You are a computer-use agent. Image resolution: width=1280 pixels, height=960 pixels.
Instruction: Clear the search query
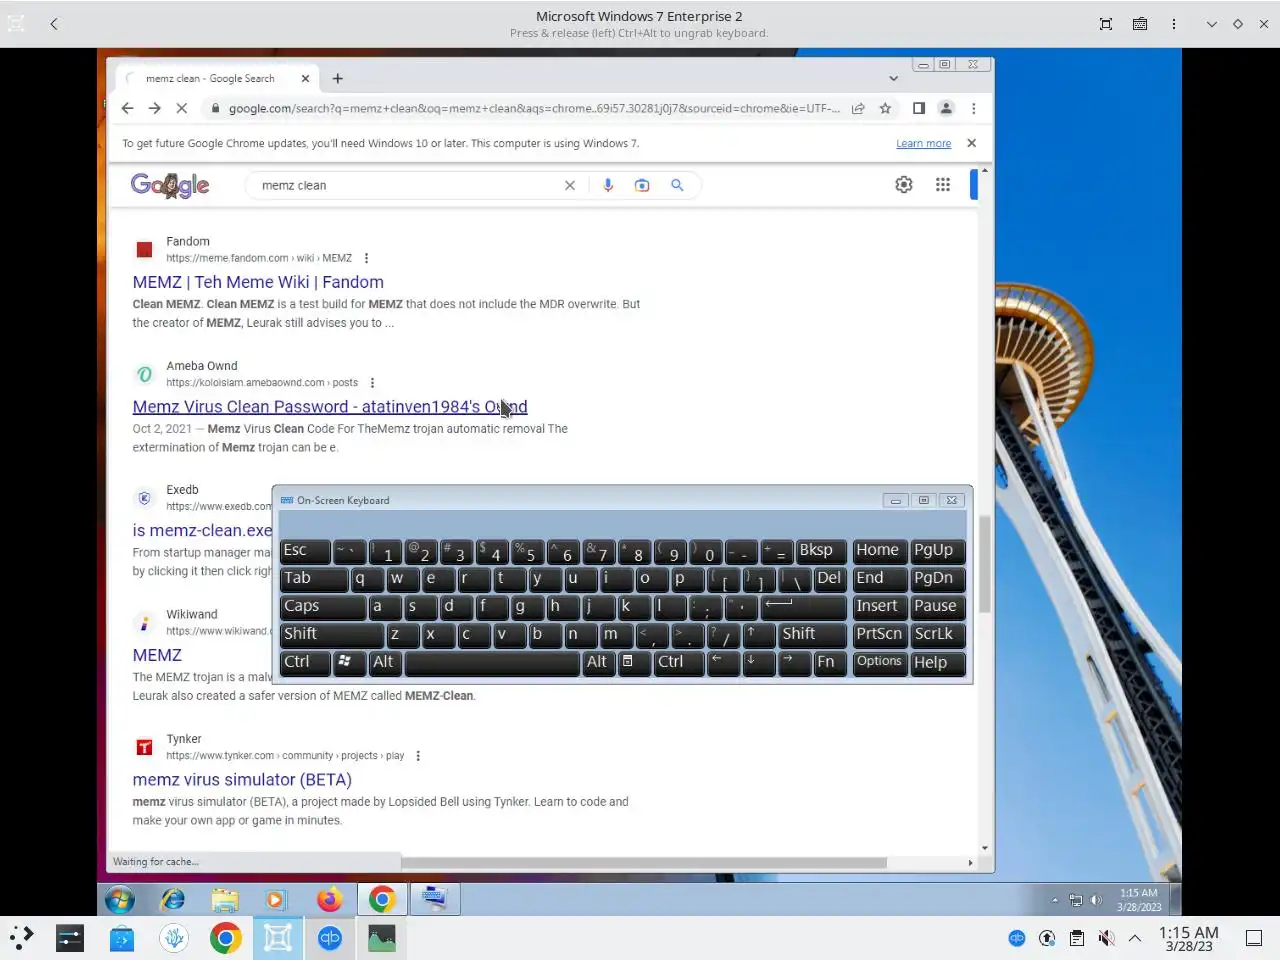click(x=570, y=185)
